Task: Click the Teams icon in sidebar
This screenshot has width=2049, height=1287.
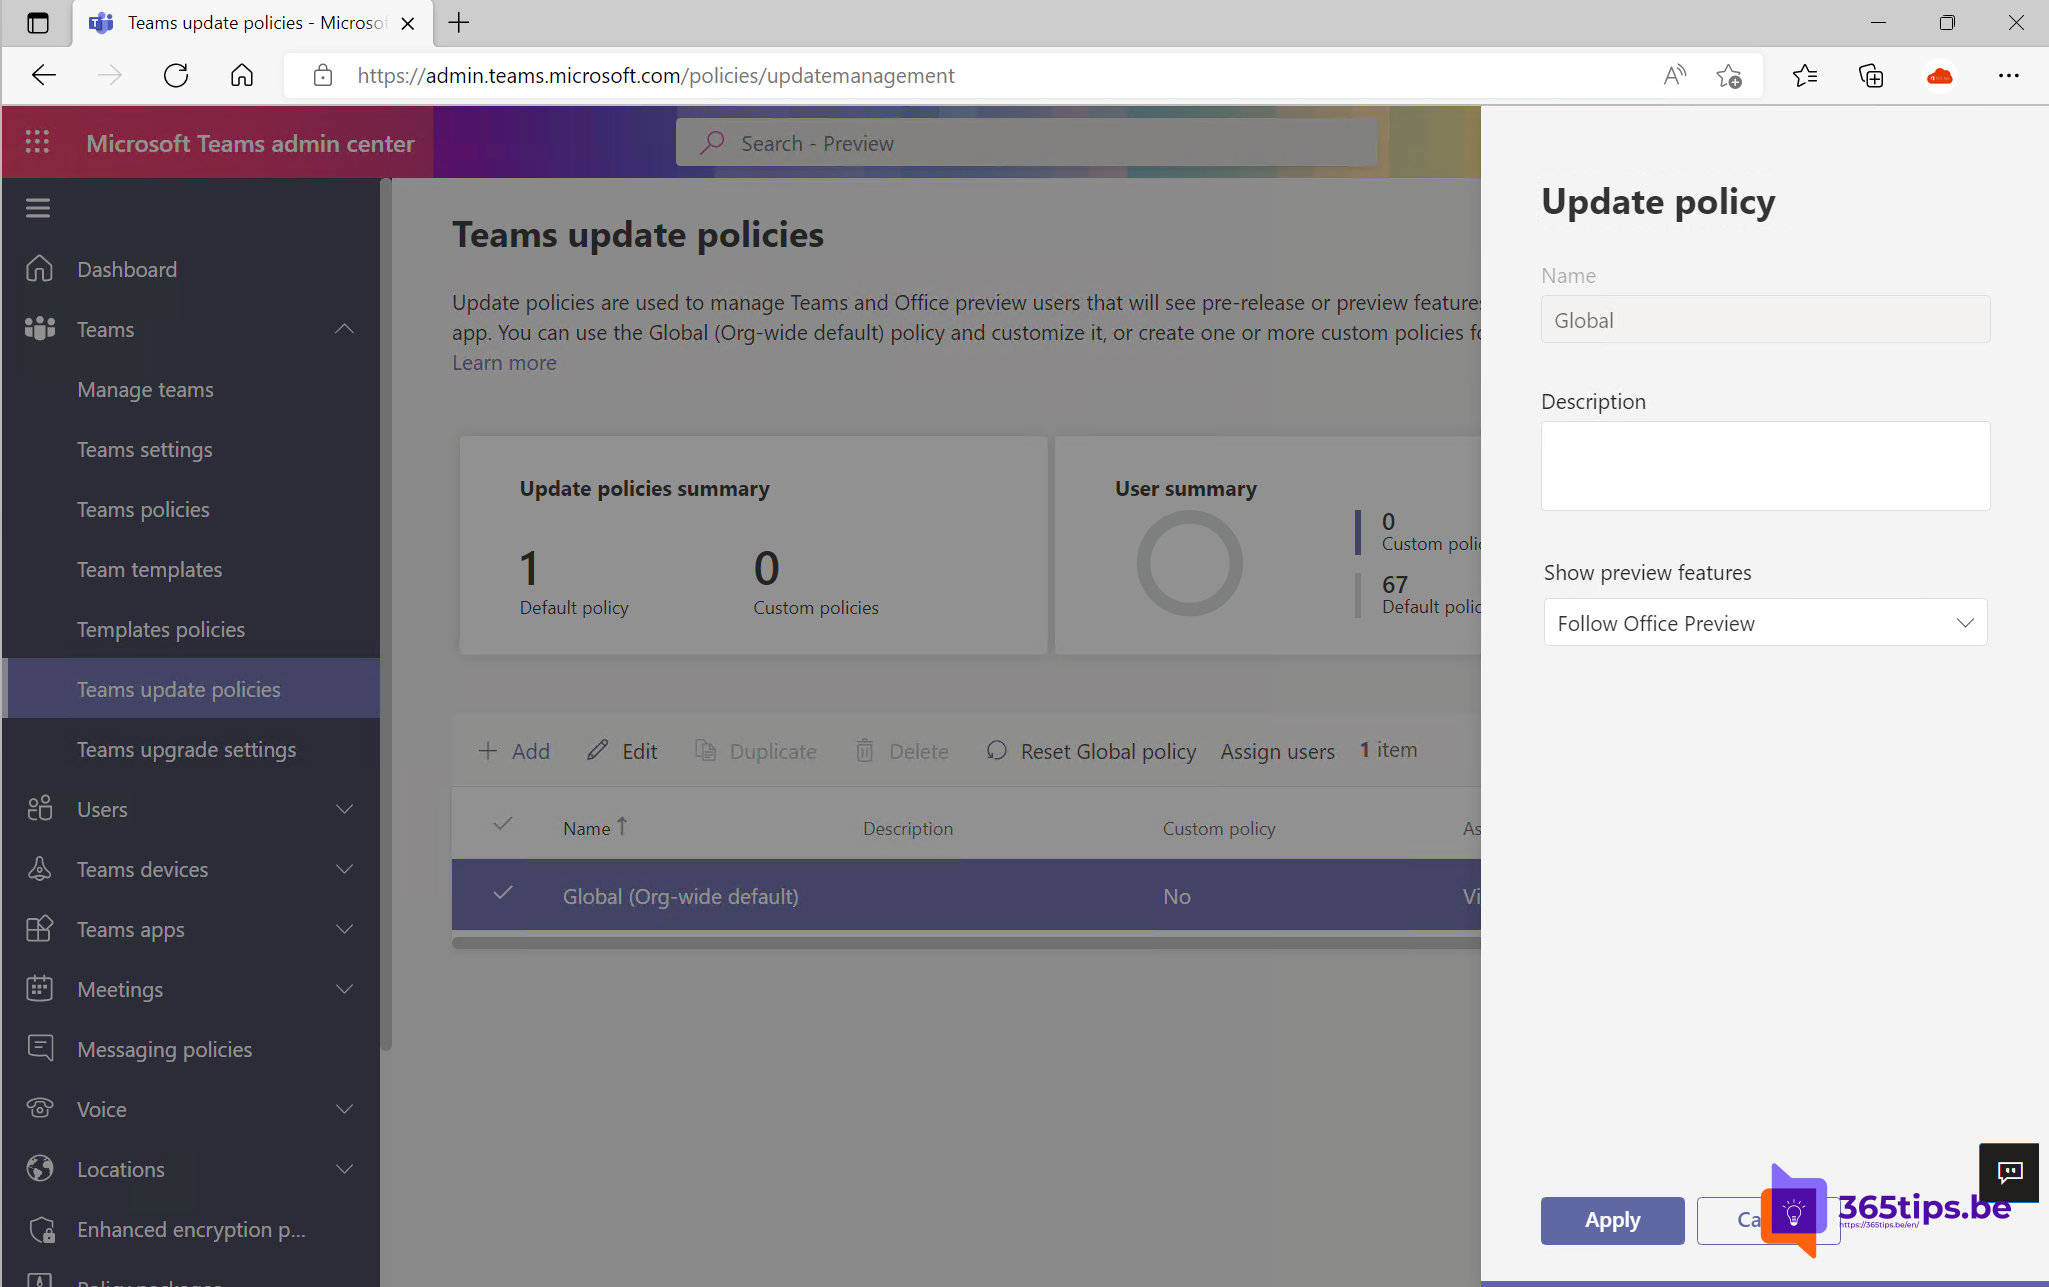Action: tap(40, 329)
